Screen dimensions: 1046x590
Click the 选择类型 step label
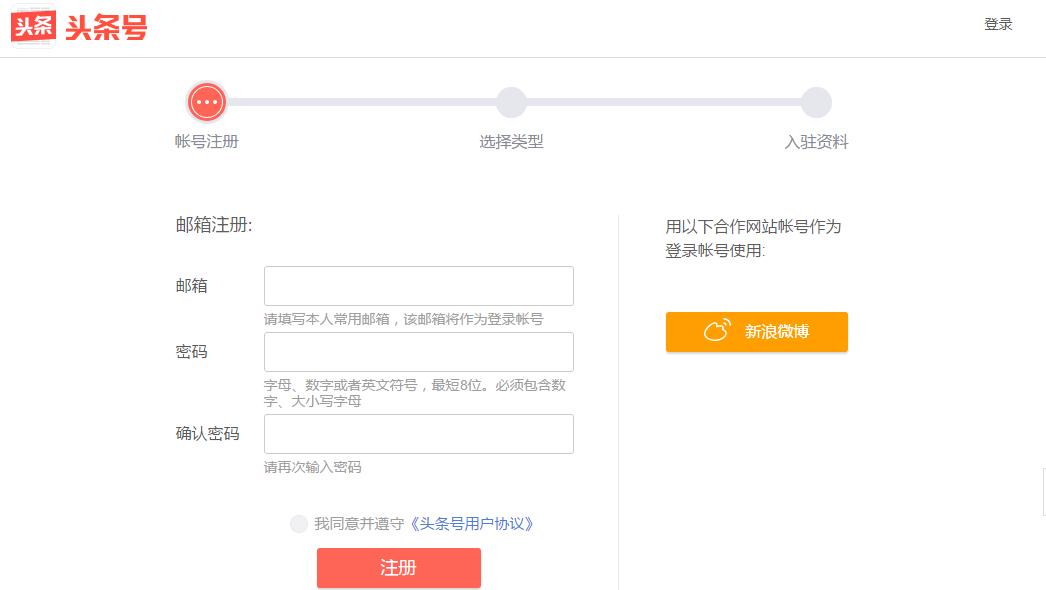(x=511, y=141)
